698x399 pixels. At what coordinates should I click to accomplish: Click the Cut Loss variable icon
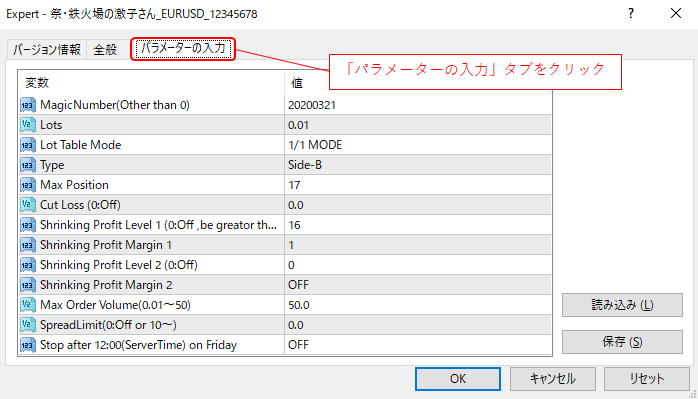pyautogui.click(x=28, y=205)
